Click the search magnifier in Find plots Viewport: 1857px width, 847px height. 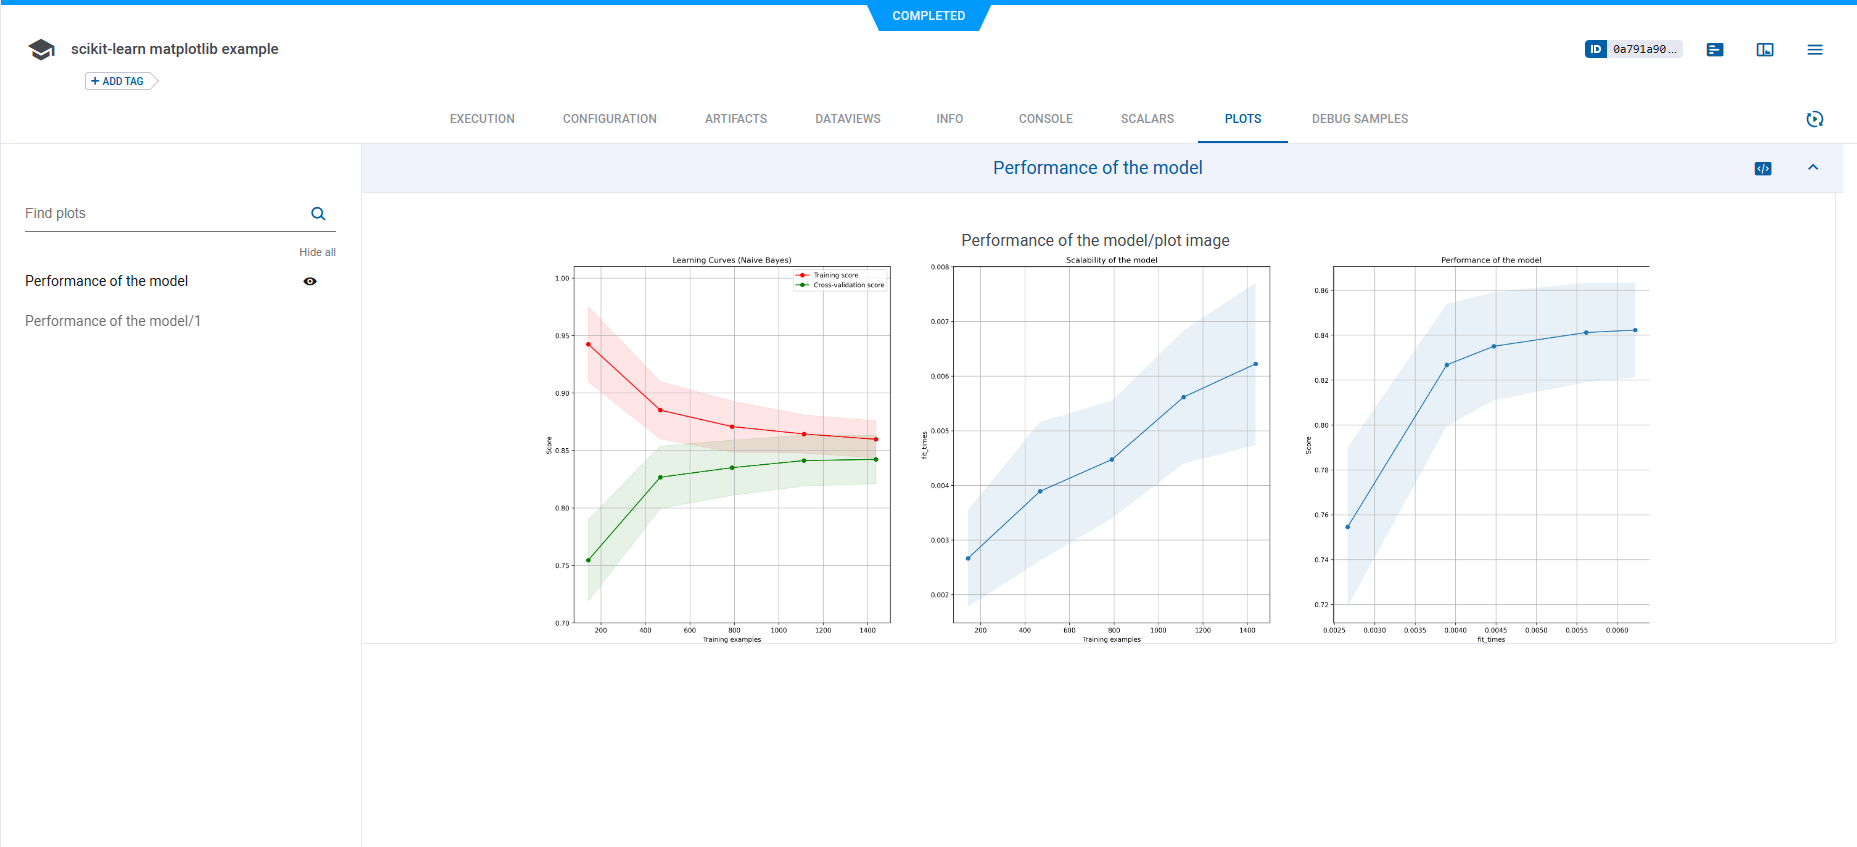pyautogui.click(x=318, y=213)
